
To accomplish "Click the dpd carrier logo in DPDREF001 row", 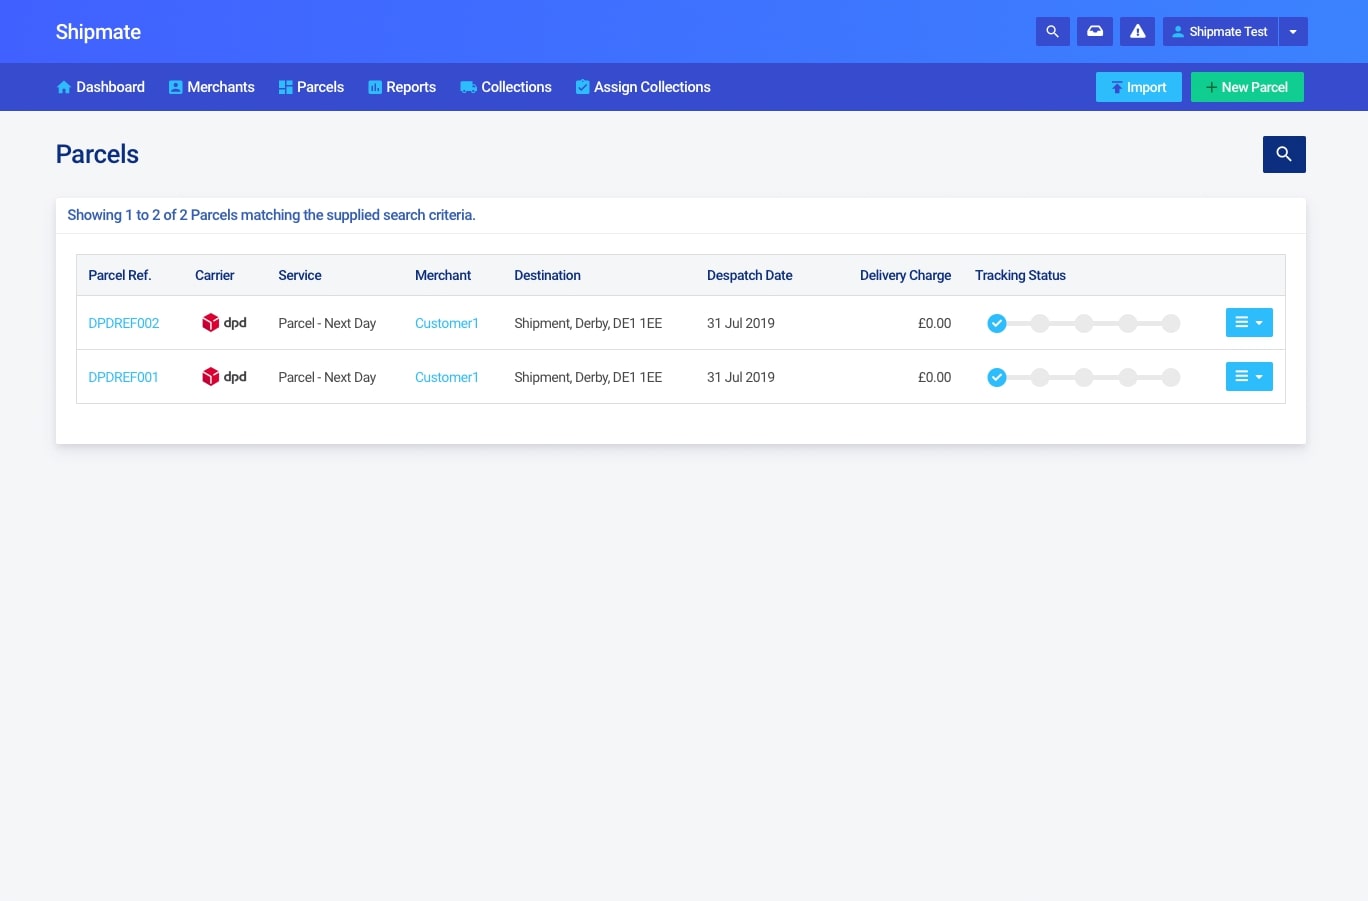I will click(224, 377).
